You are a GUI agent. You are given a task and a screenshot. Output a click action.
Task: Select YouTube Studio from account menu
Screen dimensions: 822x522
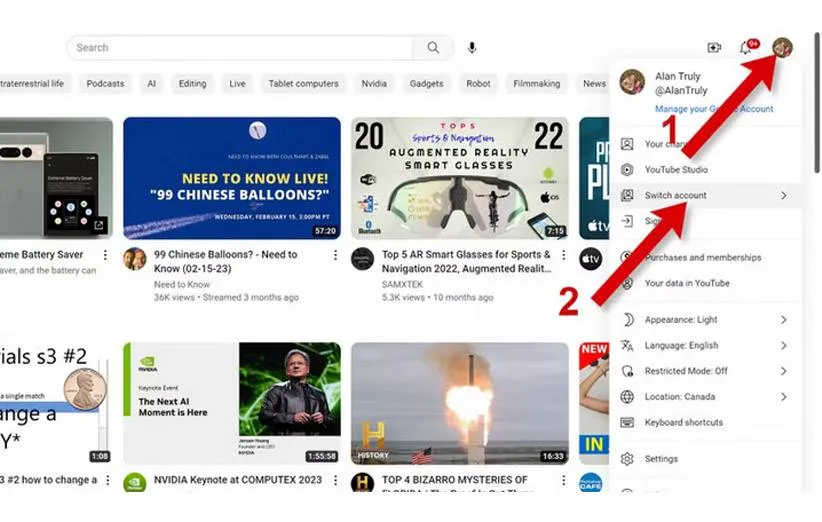[x=676, y=170]
